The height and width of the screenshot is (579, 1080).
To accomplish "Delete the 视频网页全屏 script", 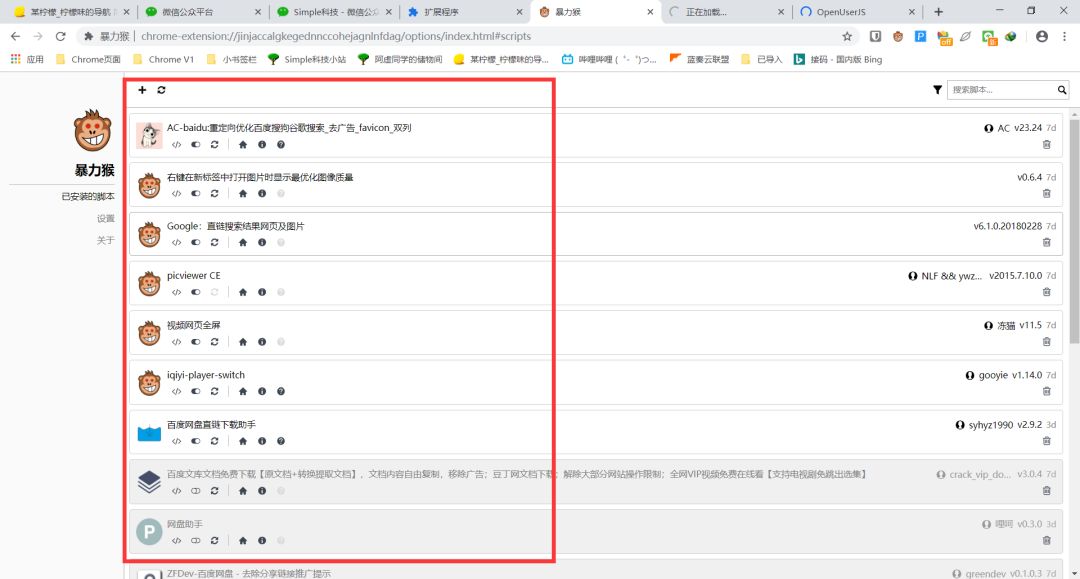I will pos(1046,341).
